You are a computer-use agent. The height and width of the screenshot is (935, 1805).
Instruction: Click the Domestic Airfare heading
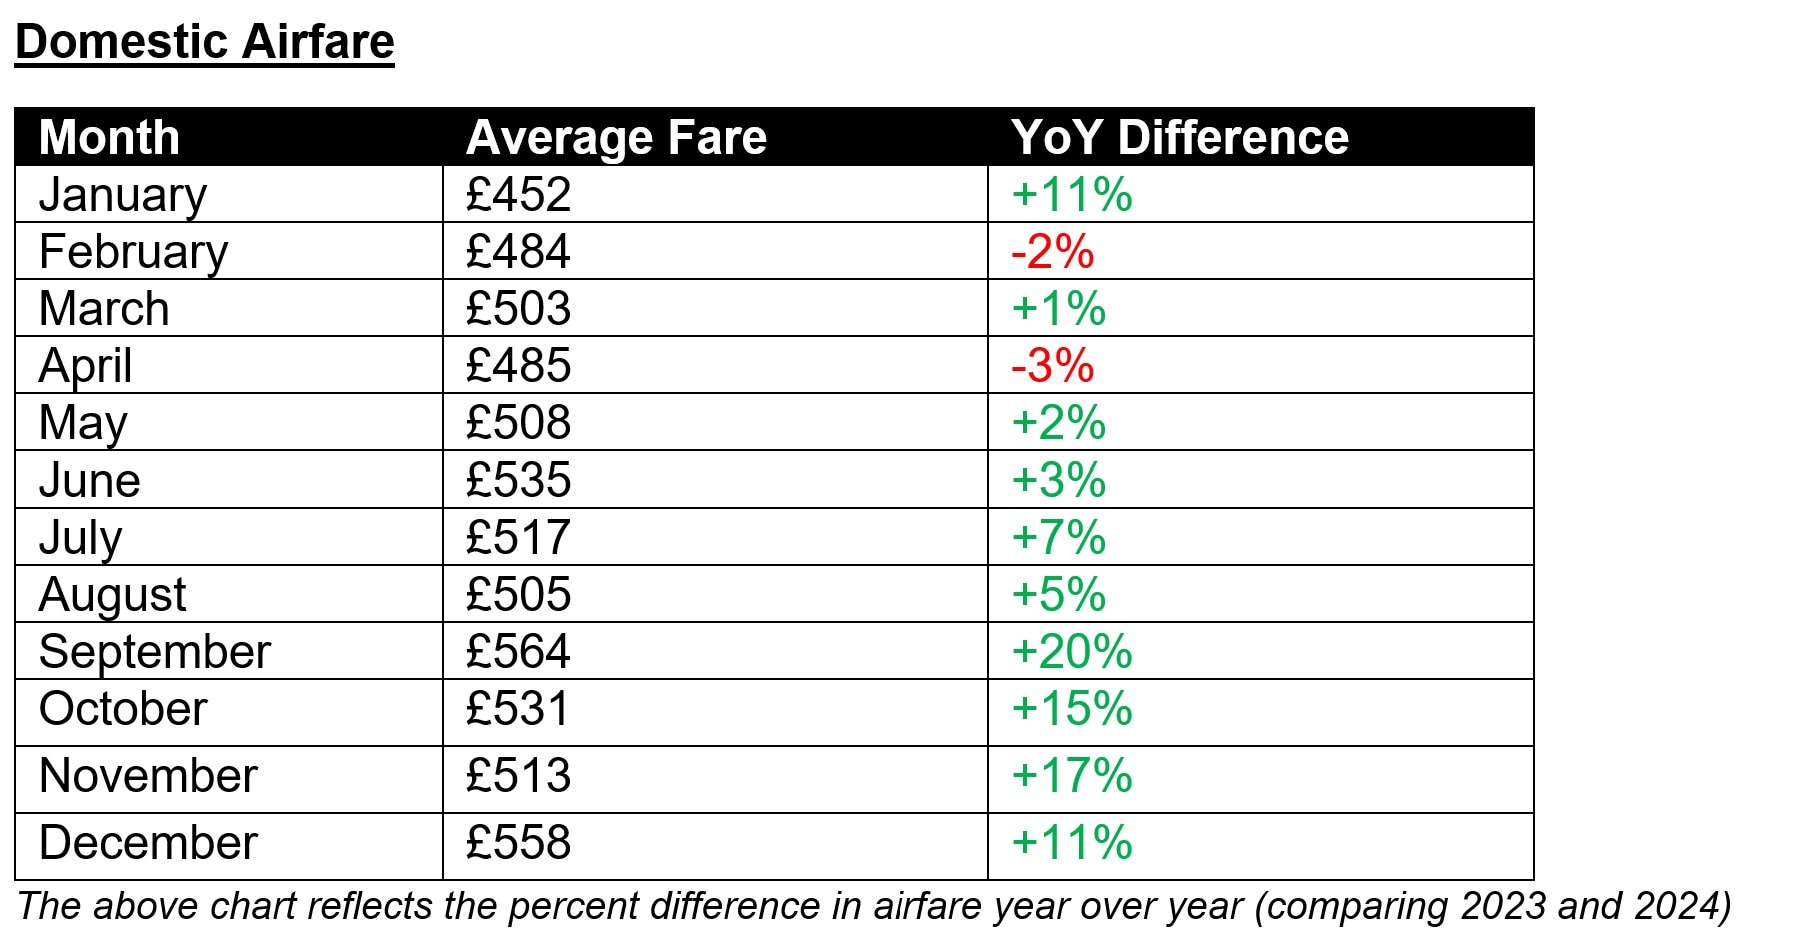205,42
